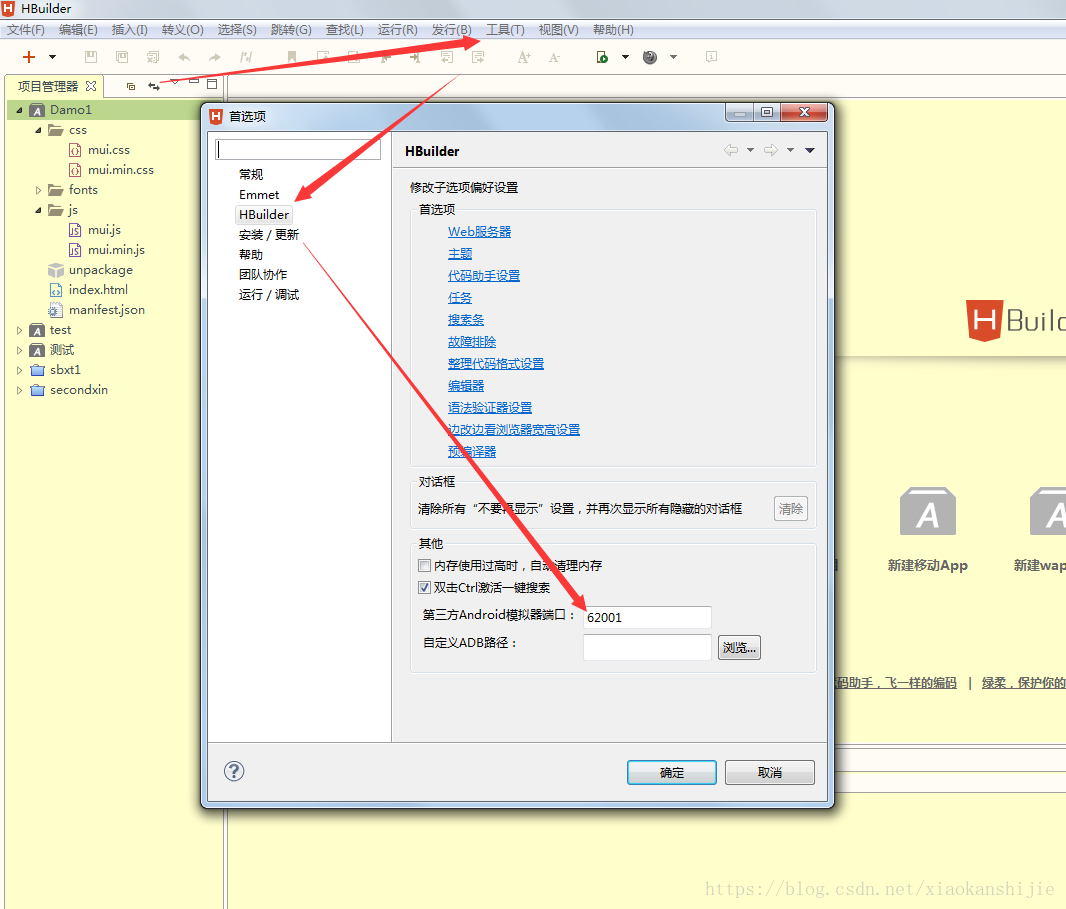Image resolution: width=1066 pixels, height=909 pixels.
Task: Maximize the project manager panel
Action: click(x=212, y=84)
